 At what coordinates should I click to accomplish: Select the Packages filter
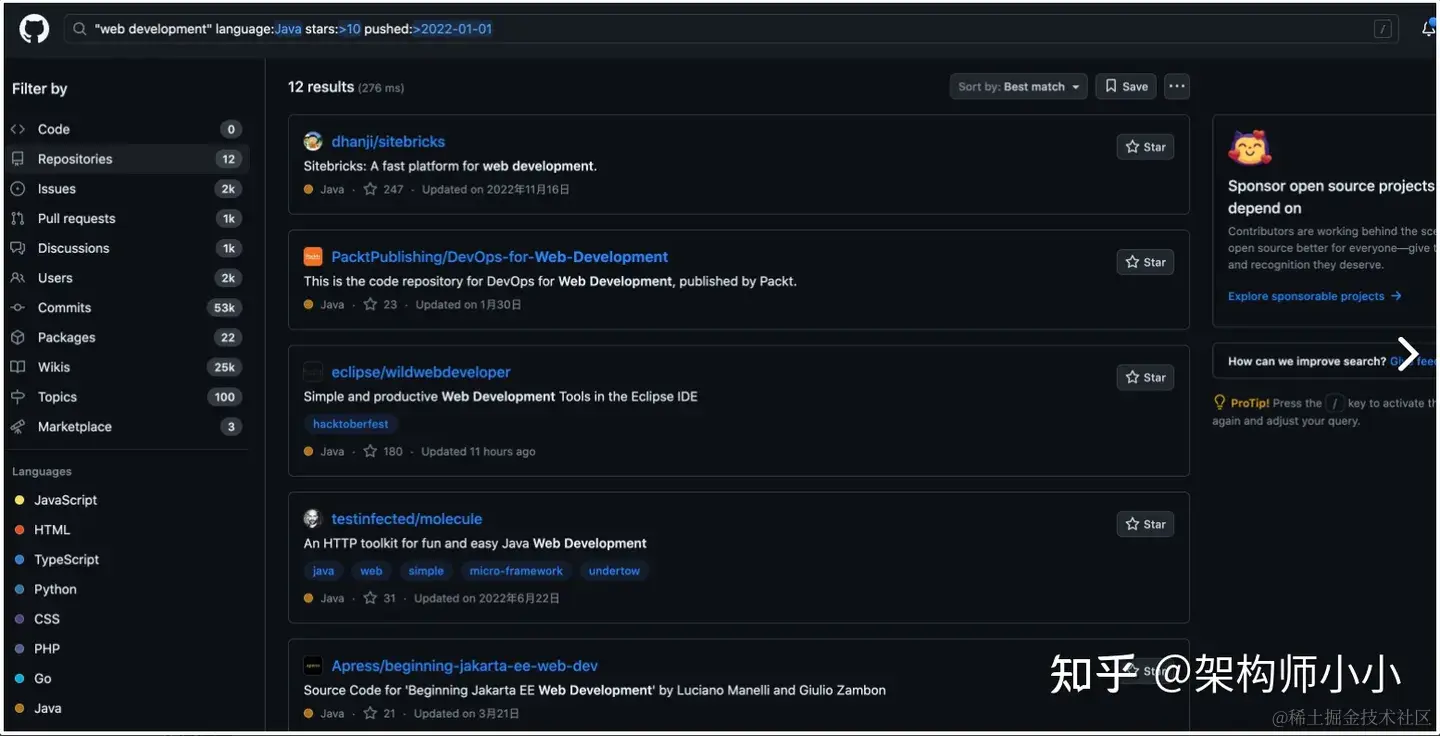point(127,337)
